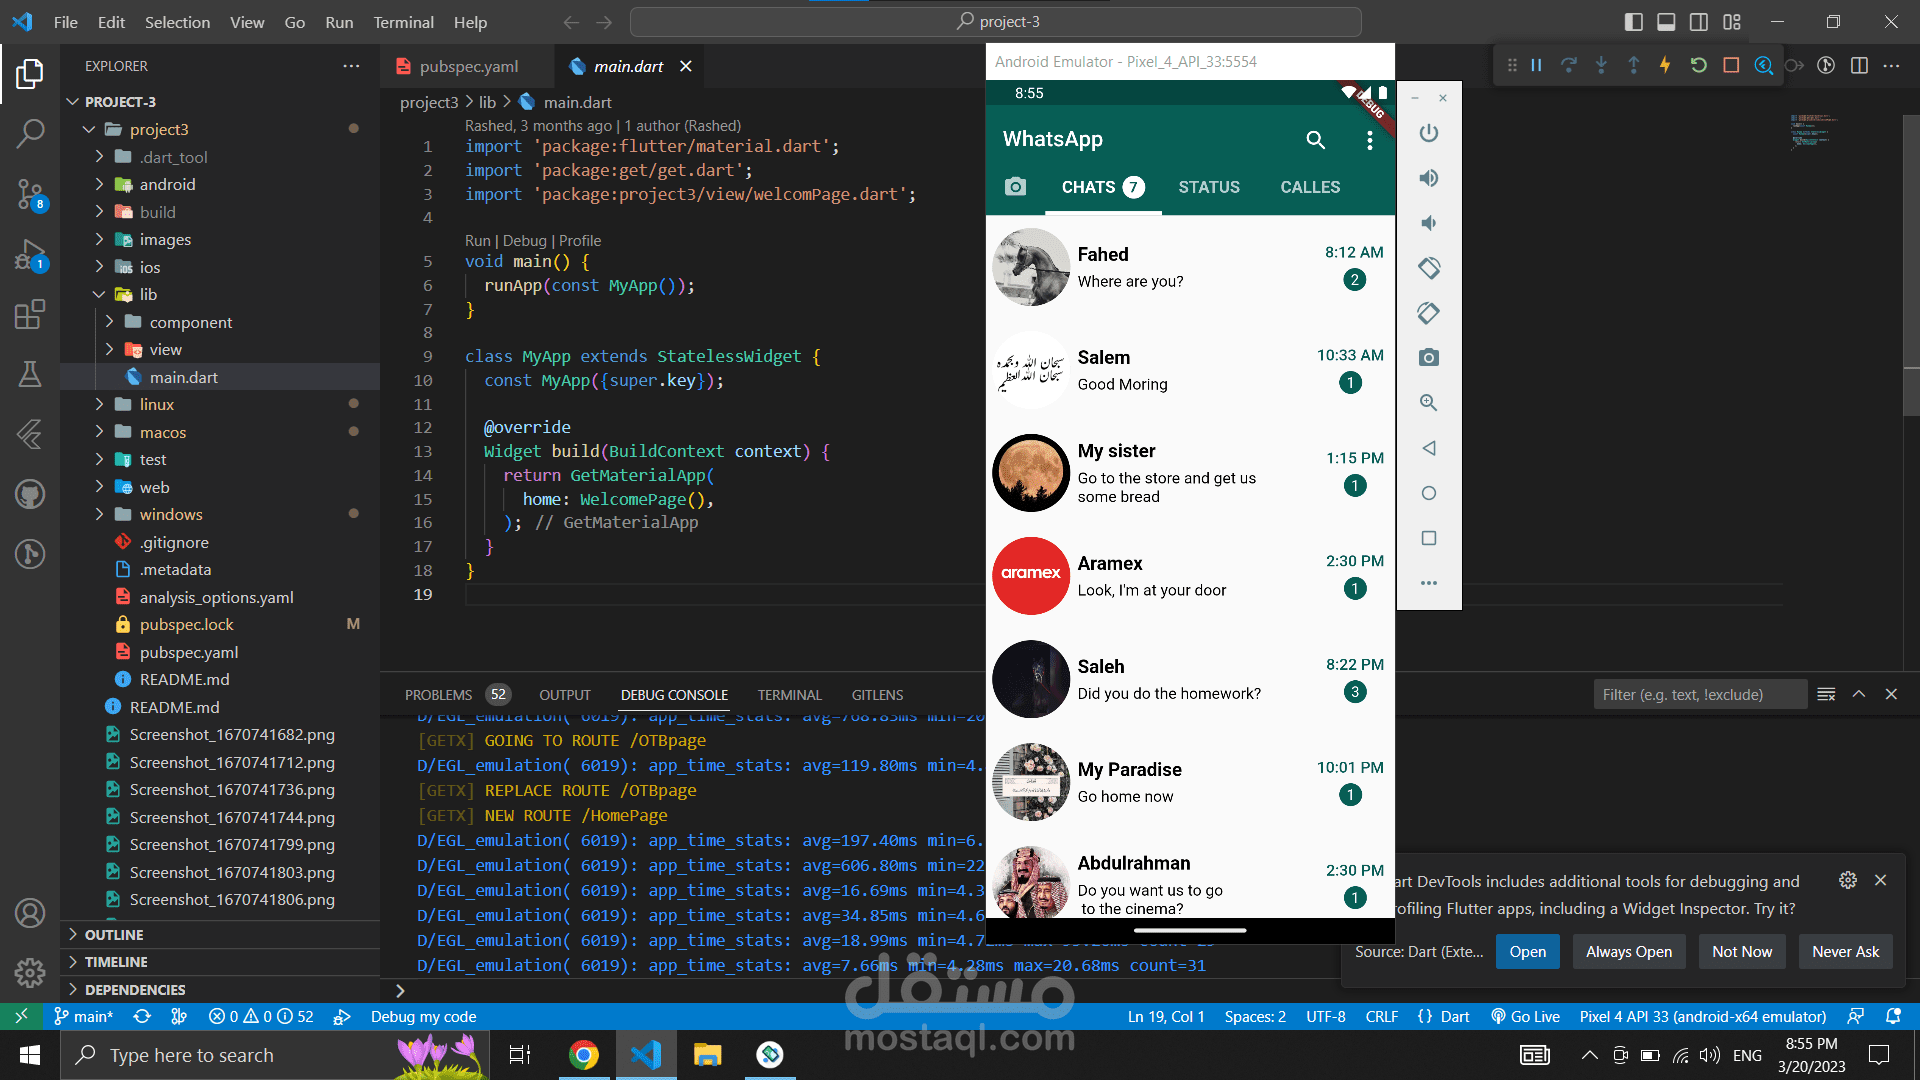Viewport: 1920px width, 1080px height.
Task: Toggle primary side bar layout icon
Action: (x=1633, y=22)
